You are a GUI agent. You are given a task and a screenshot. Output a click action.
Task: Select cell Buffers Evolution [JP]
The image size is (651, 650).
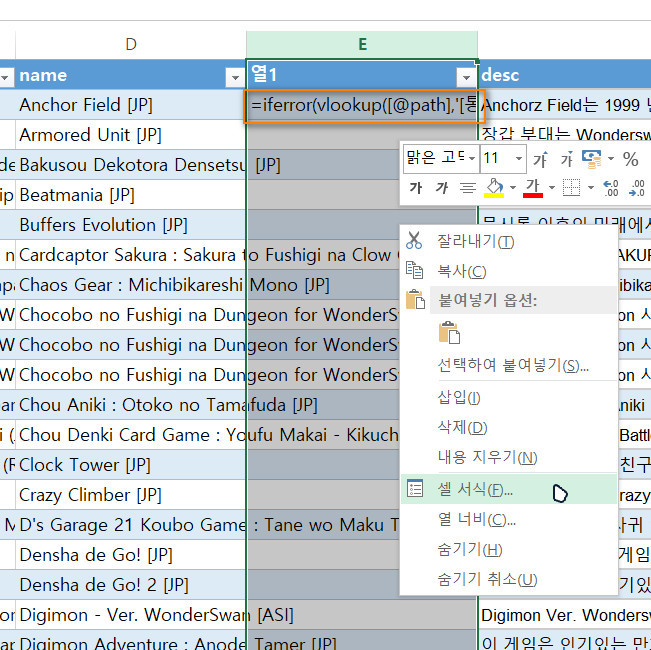click(131, 225)
